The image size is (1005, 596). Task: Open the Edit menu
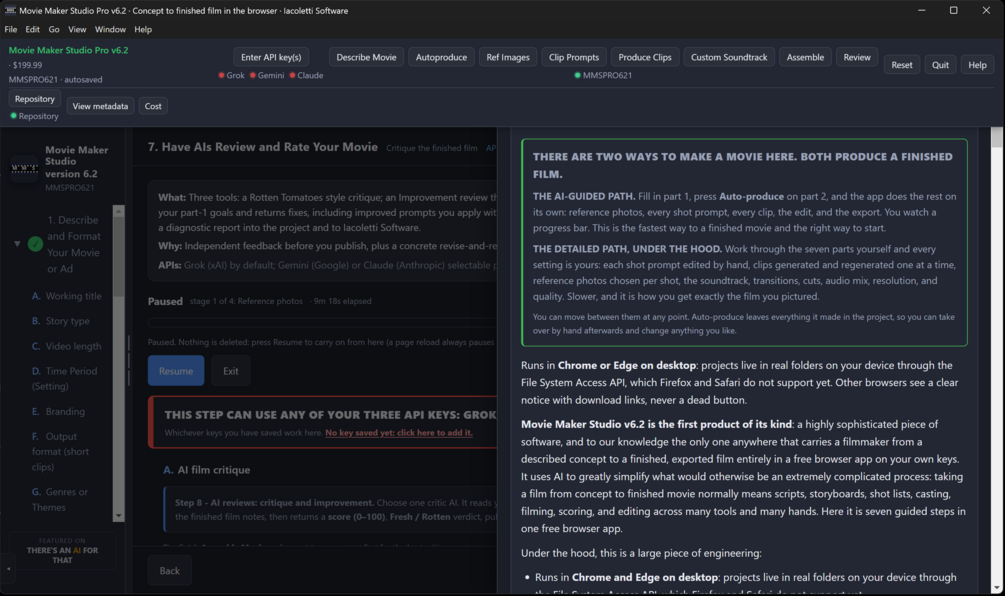tap(33, 29)
